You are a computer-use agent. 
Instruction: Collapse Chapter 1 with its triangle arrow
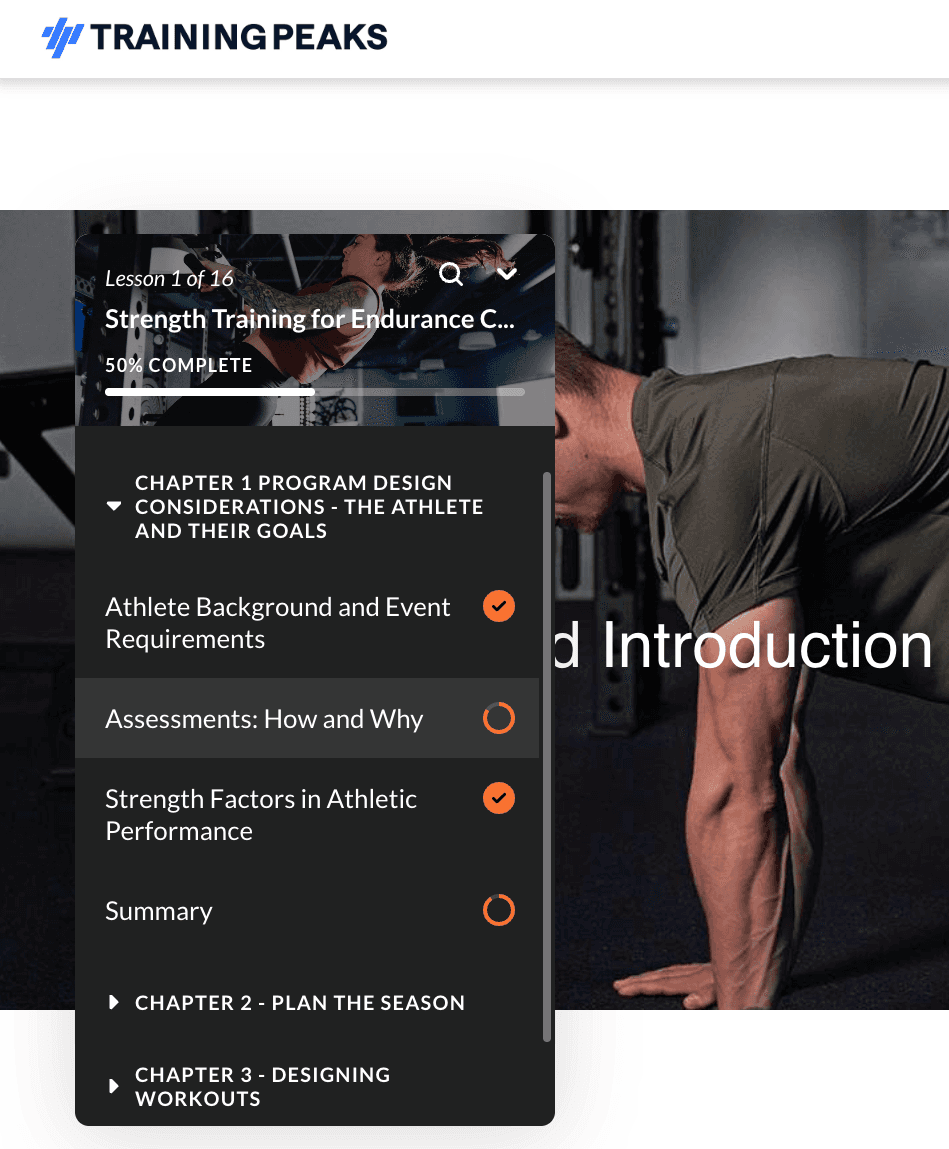[x=114, y=506]
